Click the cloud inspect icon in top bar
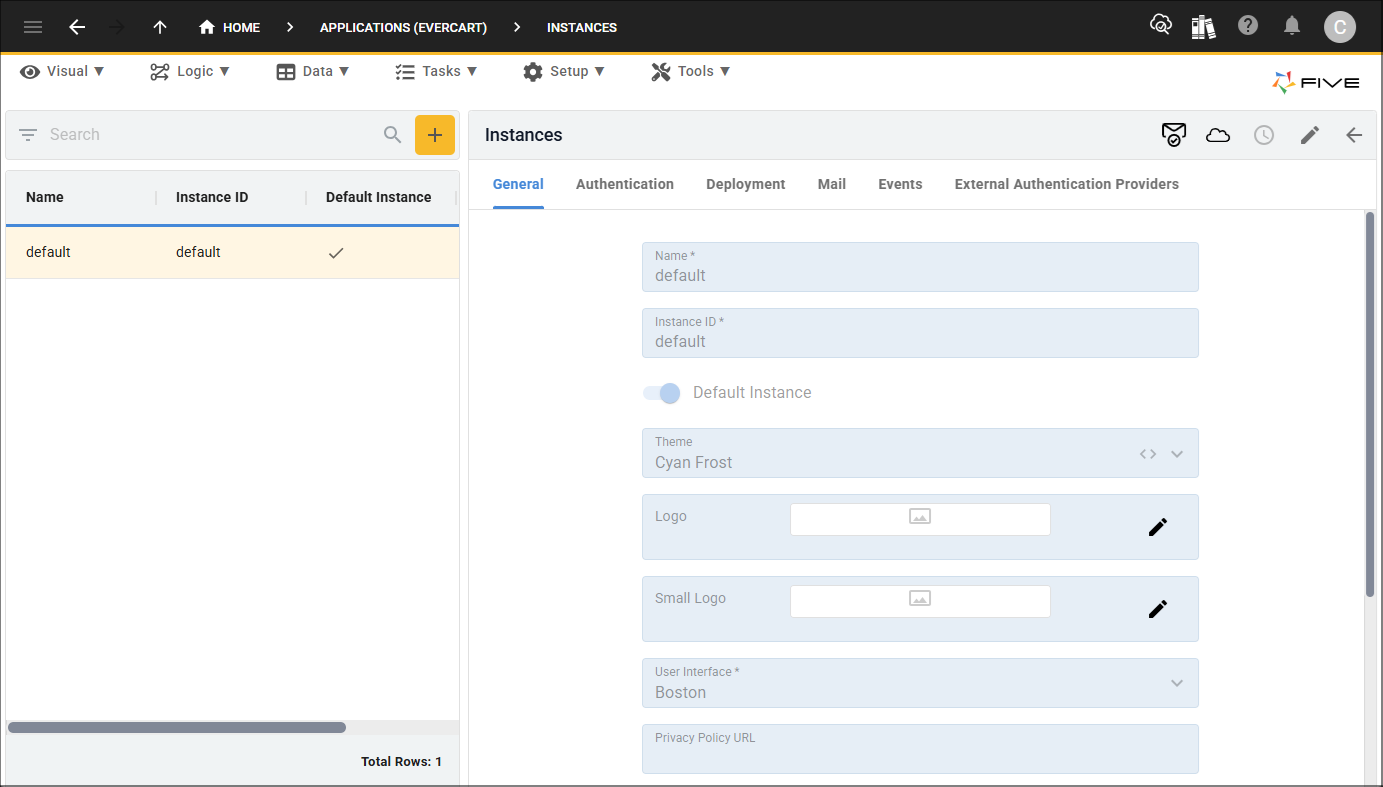This screenshot has width=1383, height=787. (x=1160, y=24)
